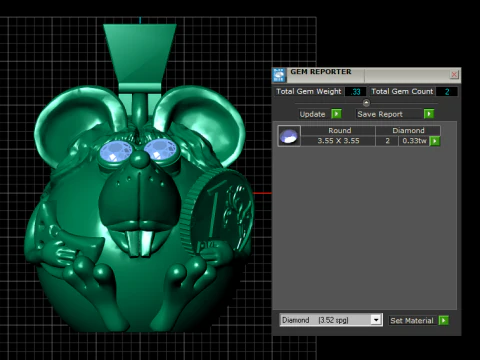
Task: Click the Total Gem Count label
Action: coord(402,92)
